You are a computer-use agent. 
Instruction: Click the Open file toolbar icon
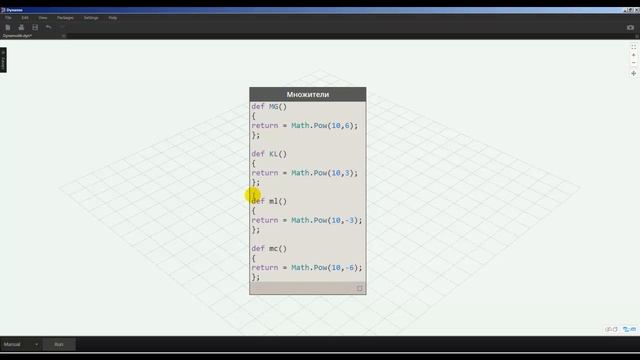(21, 27)
